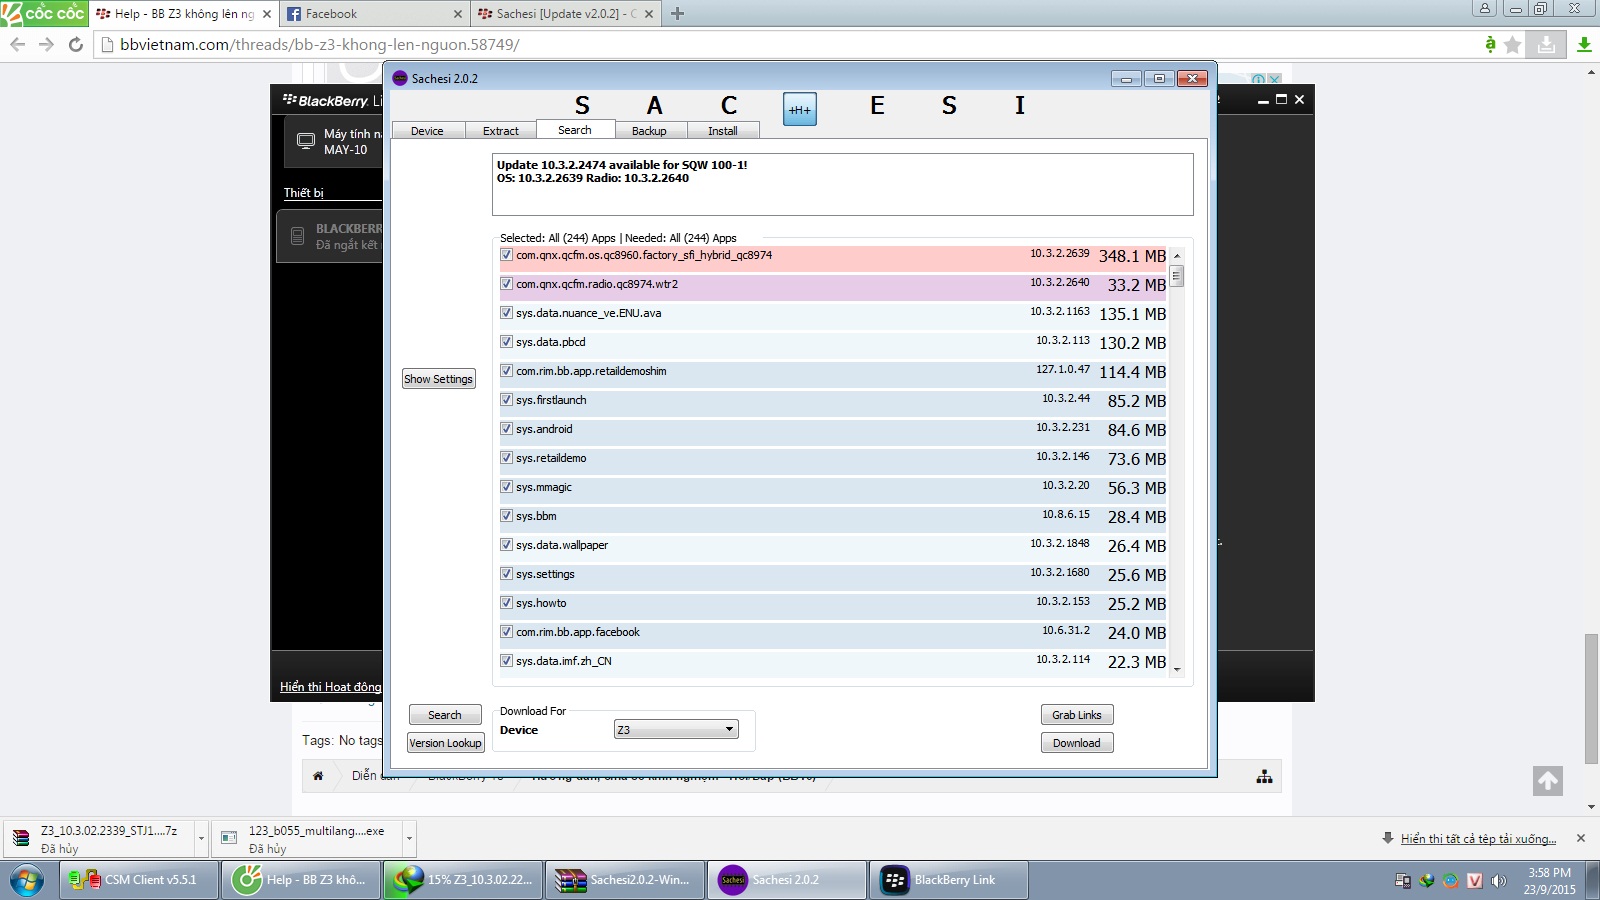Open Sachesi2.0.2-Win WinRAR taskbar item
This screenshot has height=900, width=1600.
click(625, 880)
